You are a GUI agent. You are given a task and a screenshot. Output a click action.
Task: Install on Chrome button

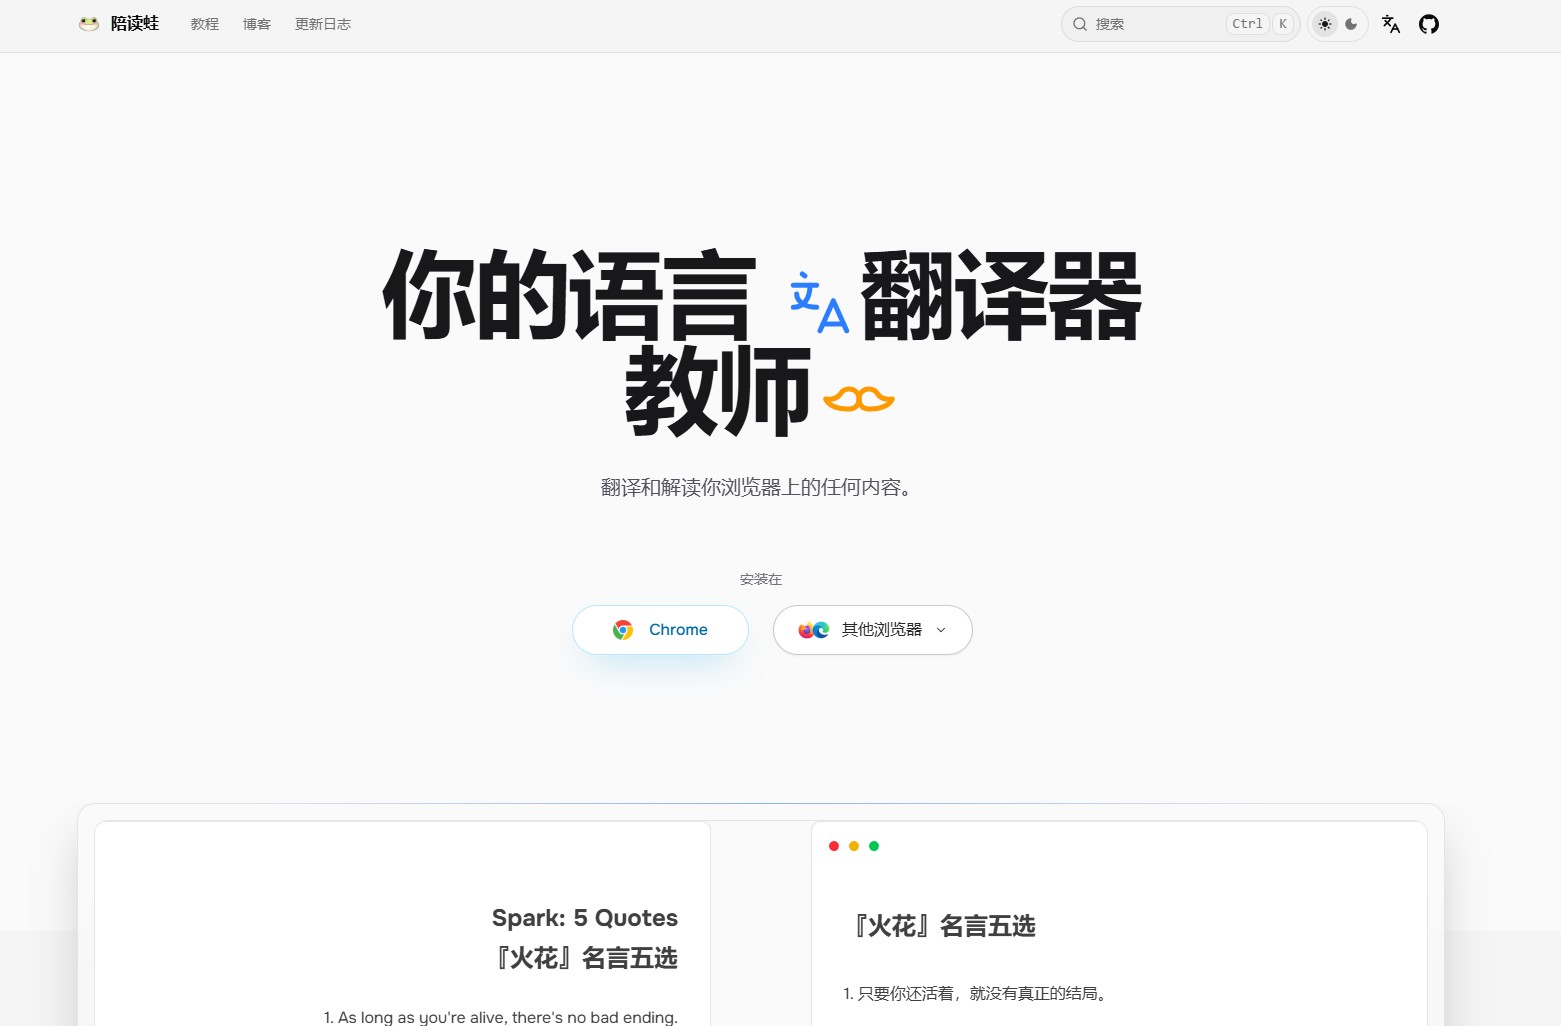click(x=660, y=630)
